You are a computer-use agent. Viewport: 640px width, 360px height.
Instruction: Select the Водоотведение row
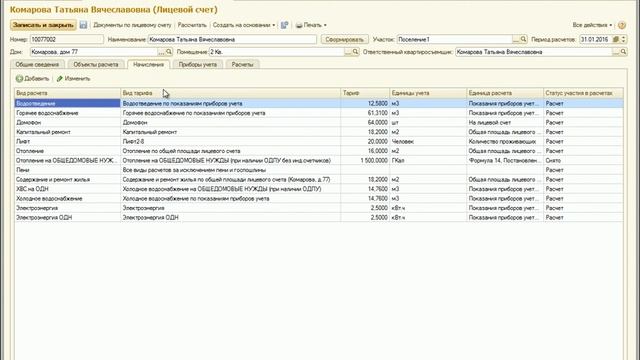[319, 104]
